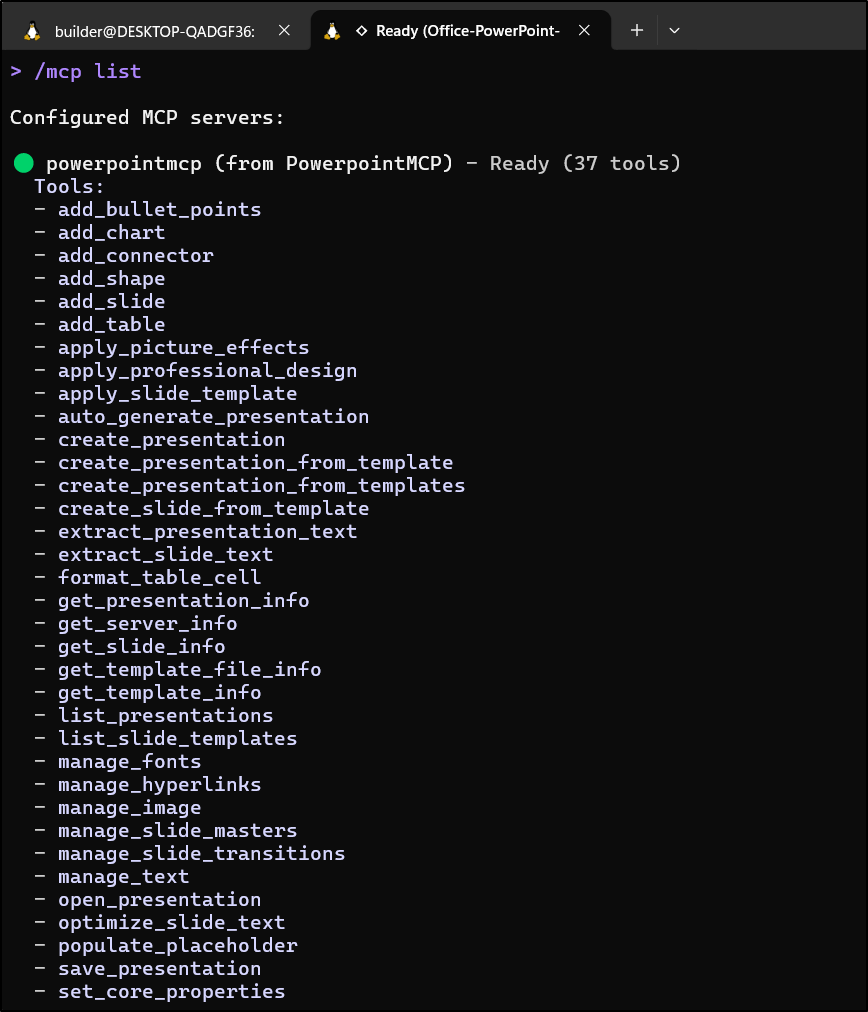Click the add_bullet_points tool entry
The width and height of the screenshot is (868, 1012).
[159, 210]
